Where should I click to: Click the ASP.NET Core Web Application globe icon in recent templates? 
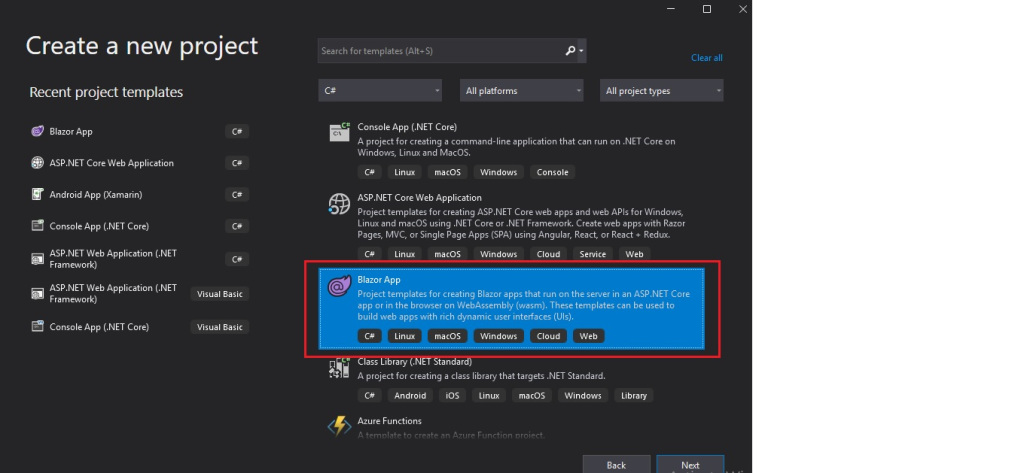coord(38,163)
